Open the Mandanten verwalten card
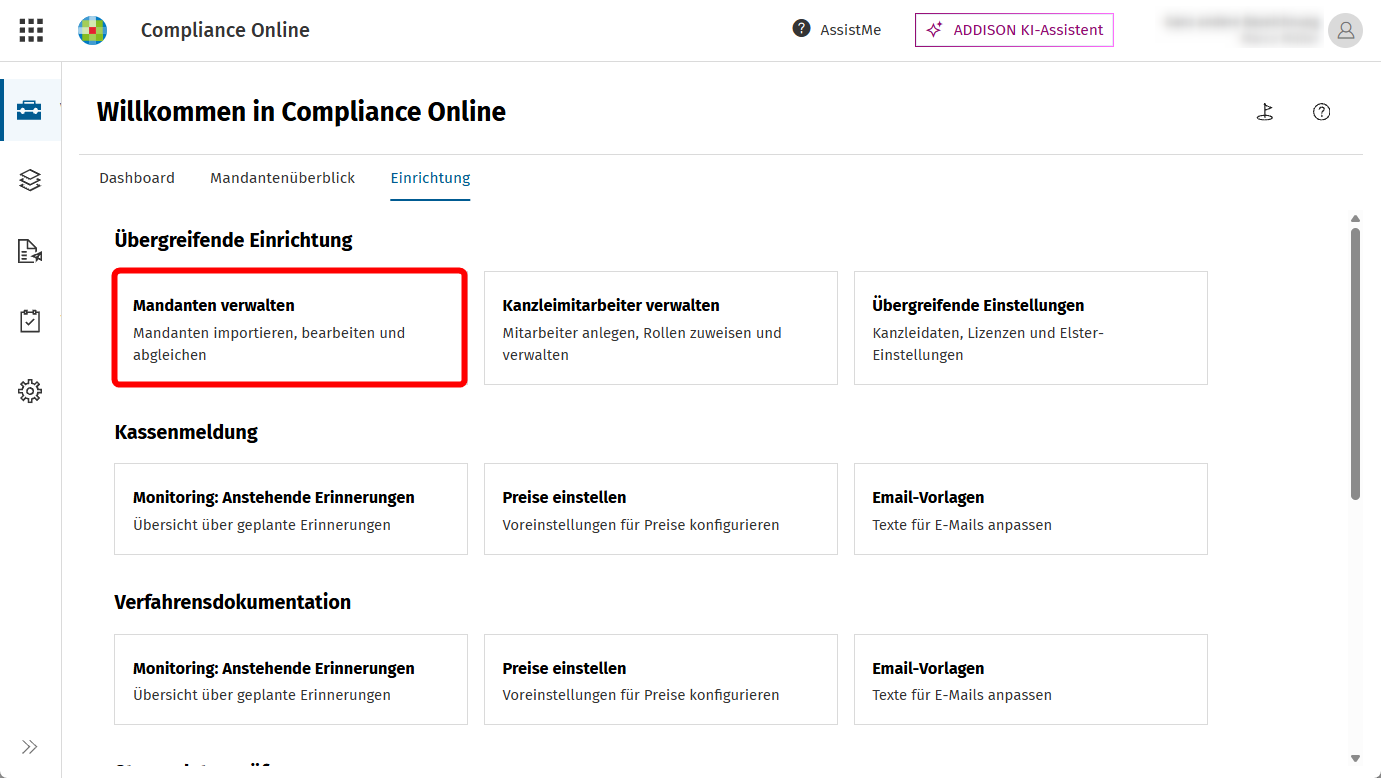The width and height of the screenshot is (1381, 778). pos(291,328)
